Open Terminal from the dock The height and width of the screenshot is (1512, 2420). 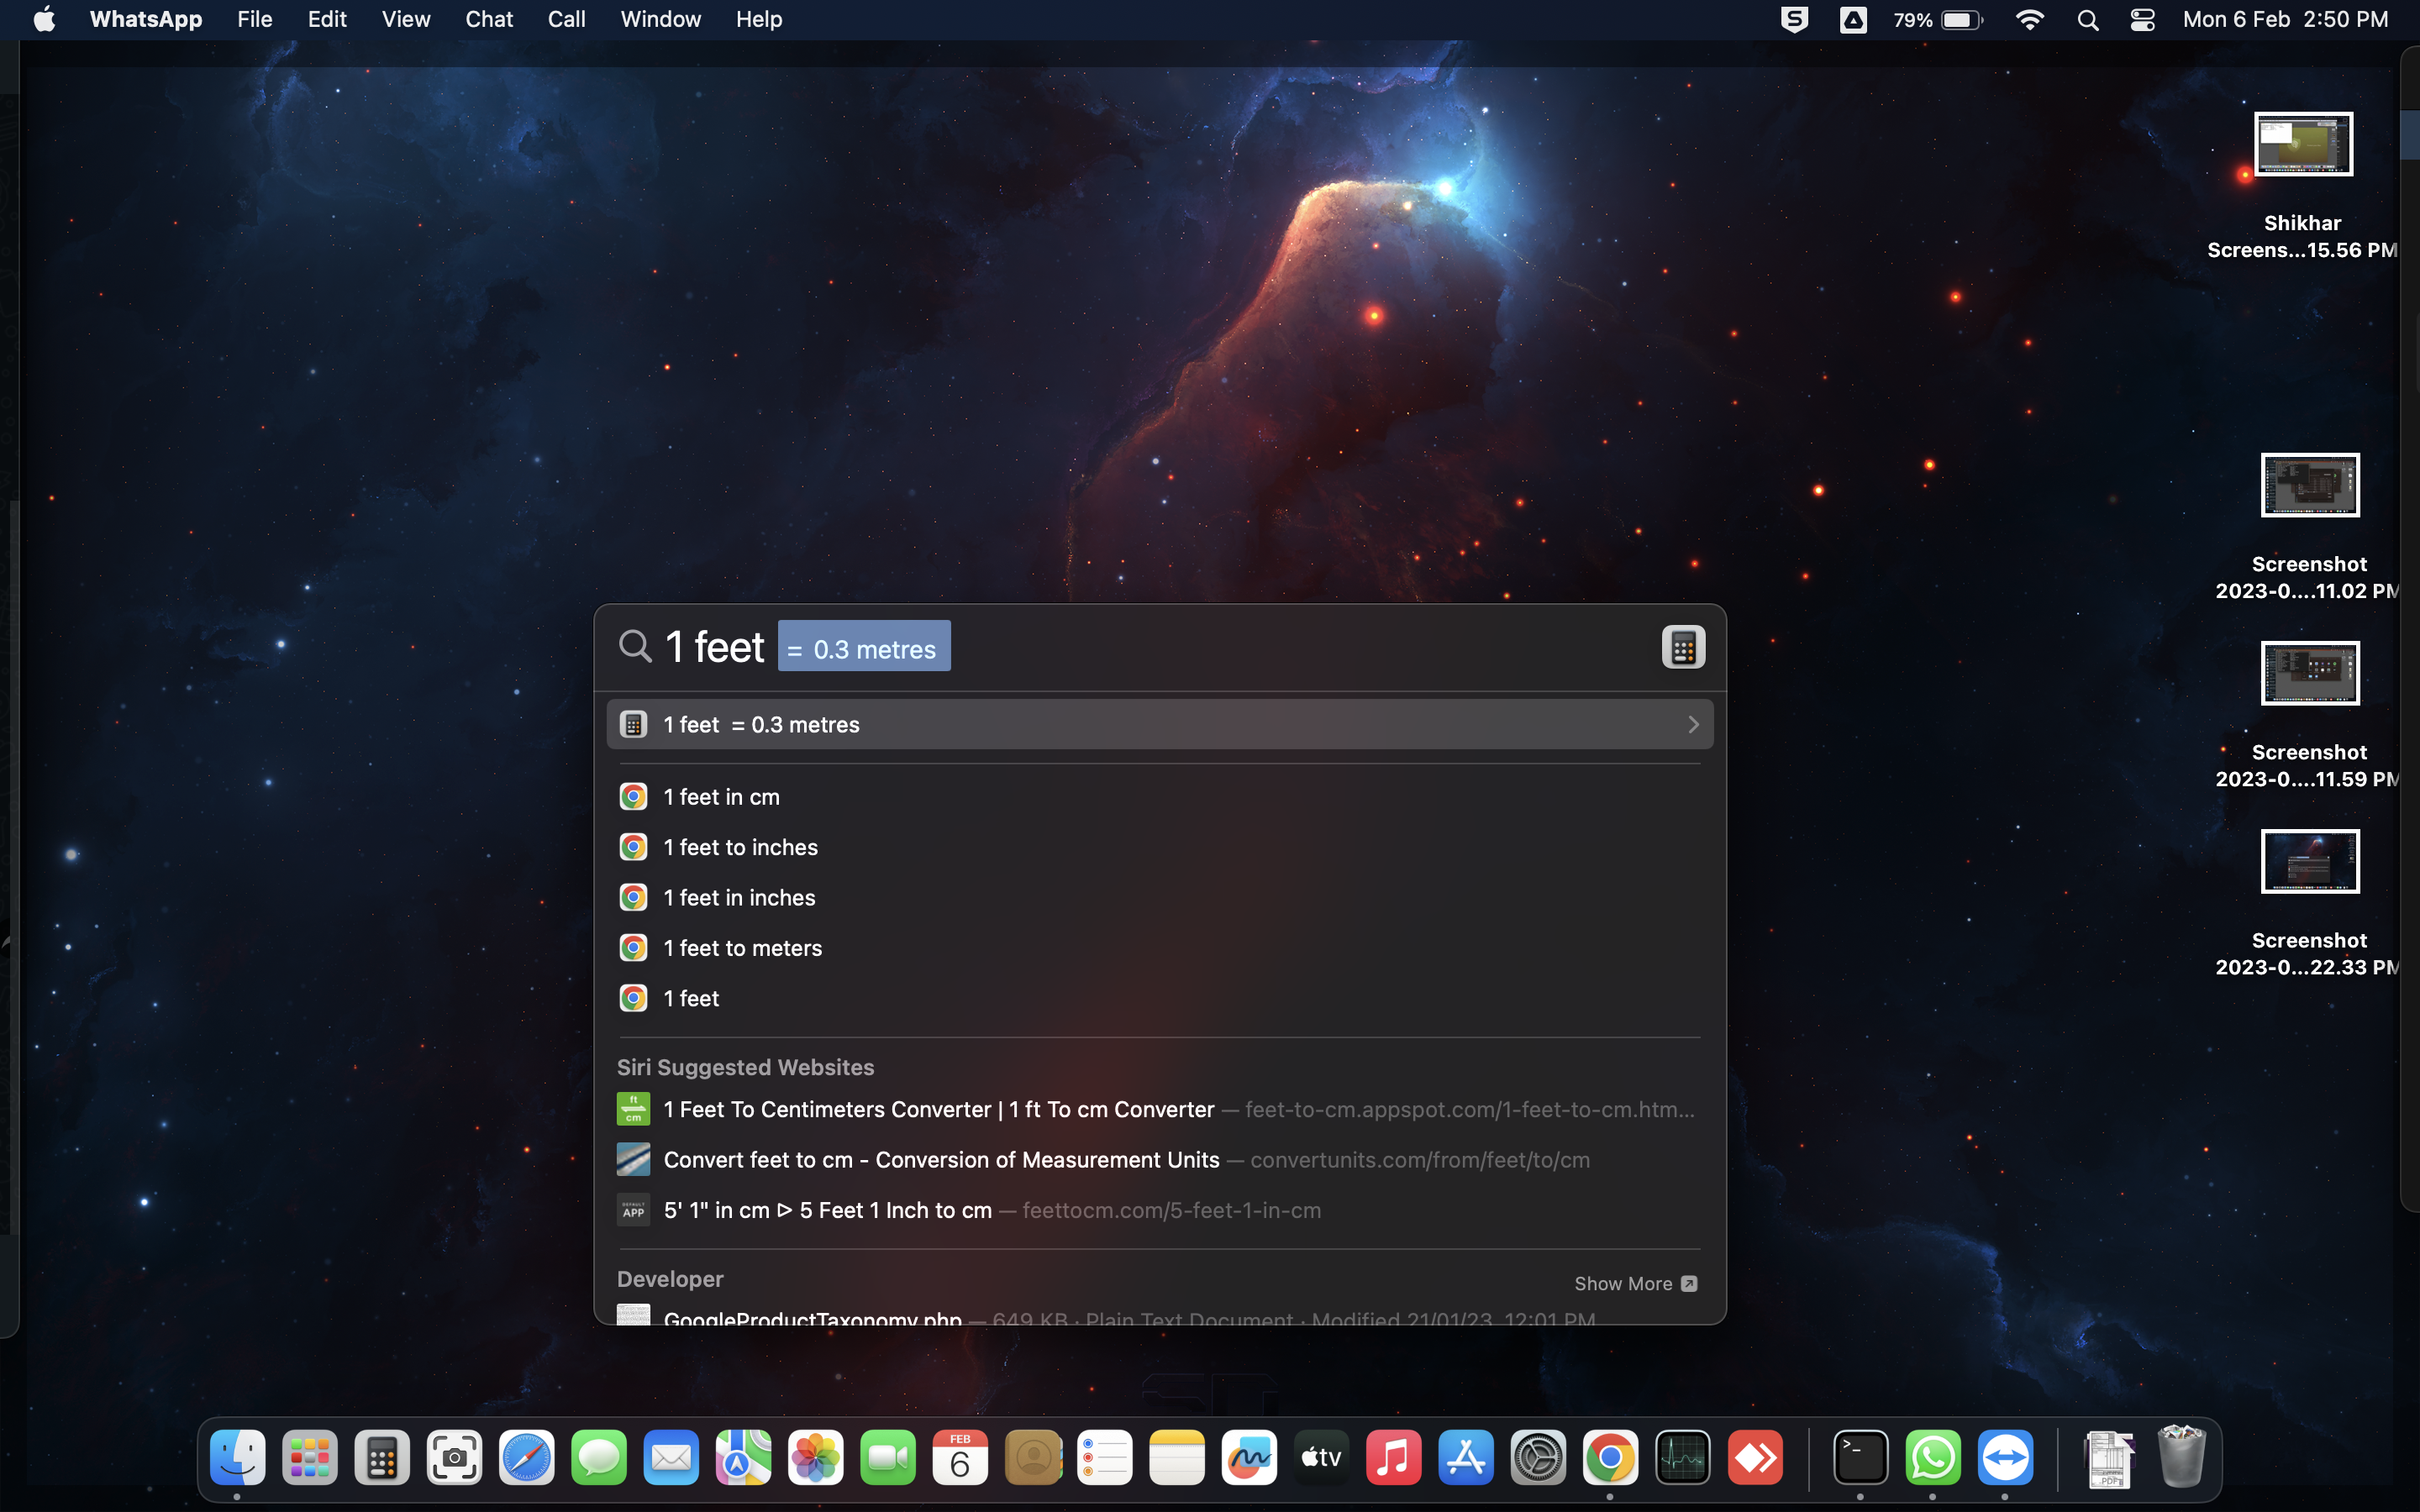(x=1860, y=1458)
